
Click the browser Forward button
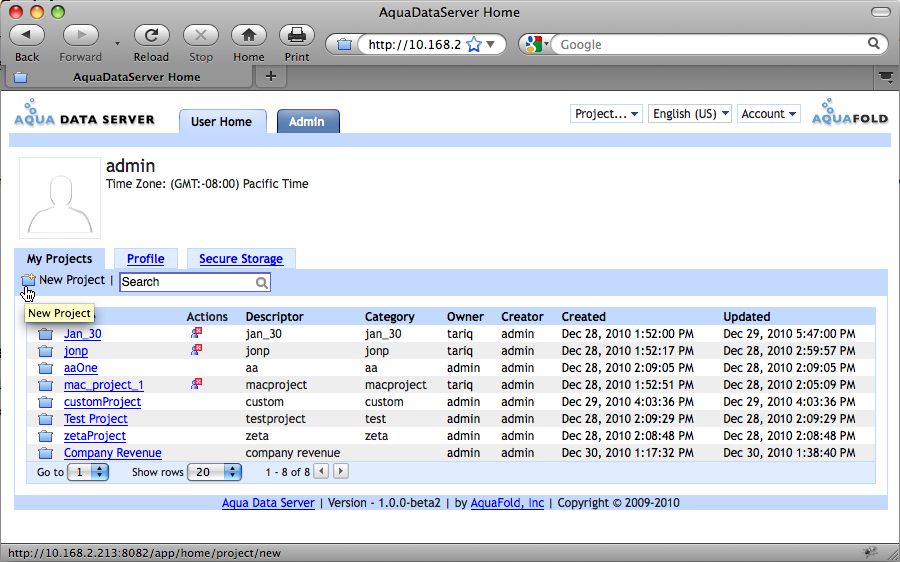(x=80, y=36)
